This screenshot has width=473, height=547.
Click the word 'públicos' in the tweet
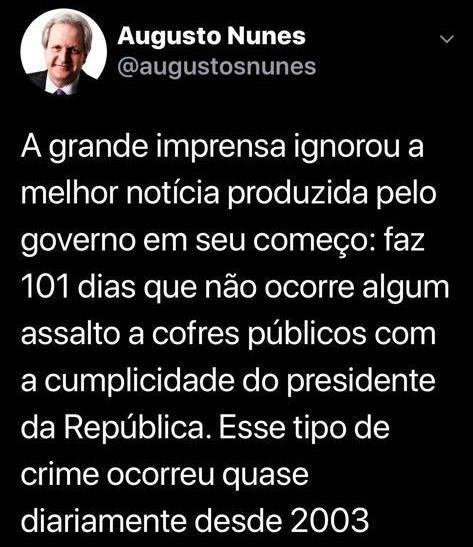point(307,334)
